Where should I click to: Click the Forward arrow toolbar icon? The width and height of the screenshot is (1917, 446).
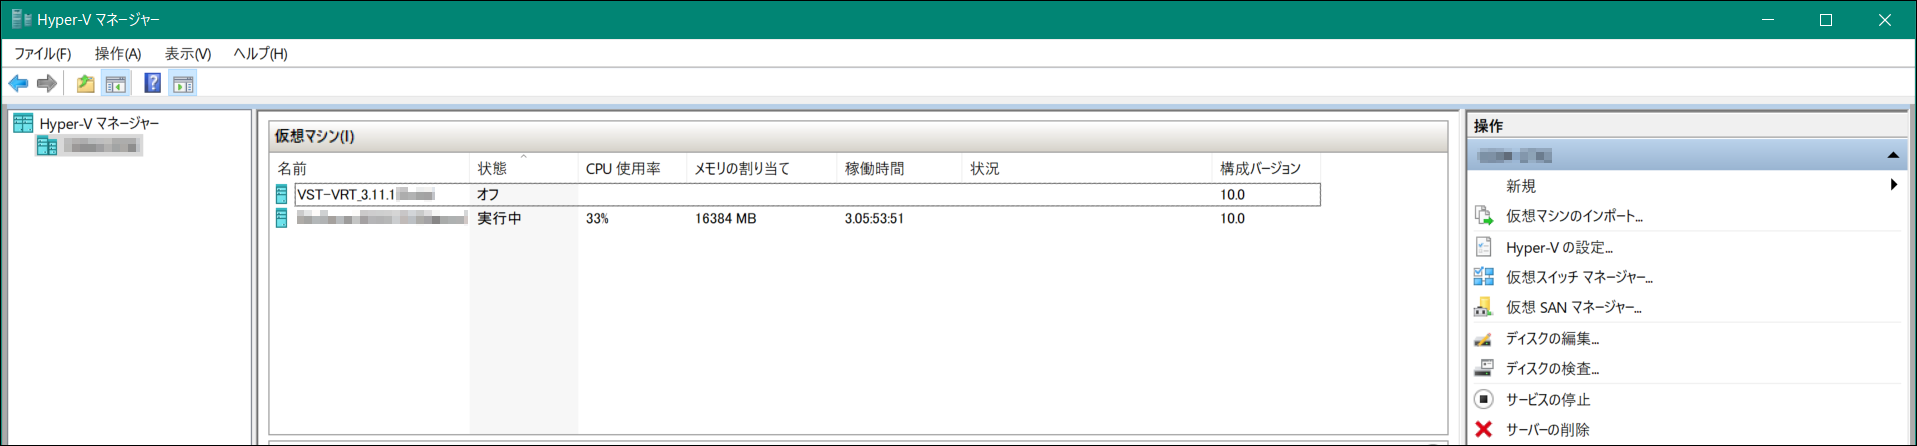coord(46,83)
